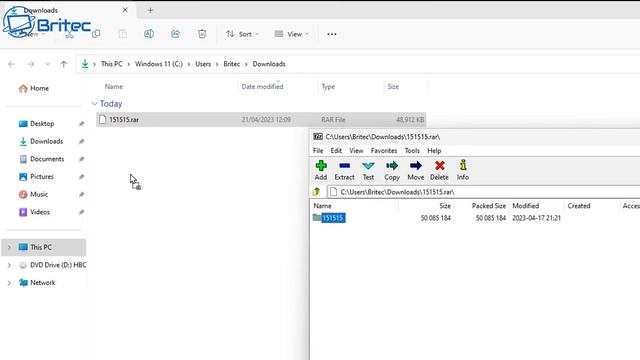Go back in File Explorer

11,64
